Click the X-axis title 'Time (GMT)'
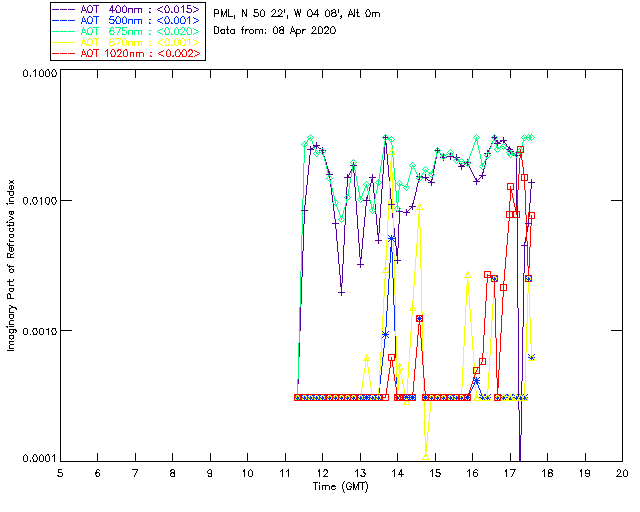The height and width of the screenshot is (512, 640). pyautogui.click(x=341, y=487)
